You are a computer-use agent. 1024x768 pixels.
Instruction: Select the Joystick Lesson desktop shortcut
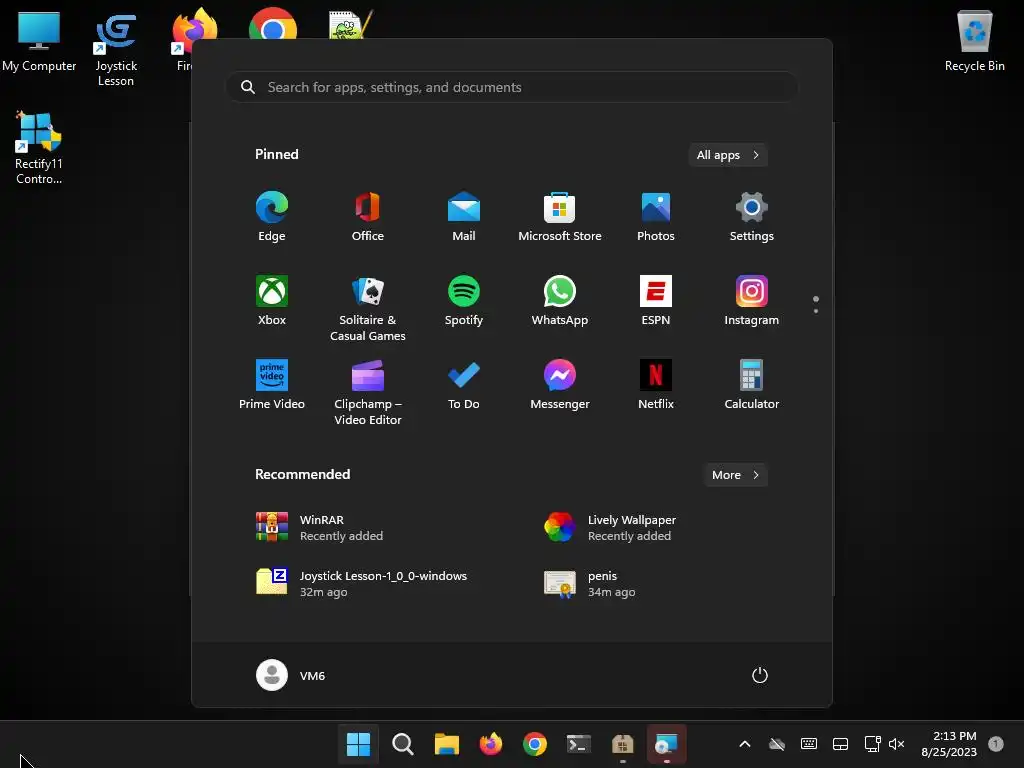(116, 50)
